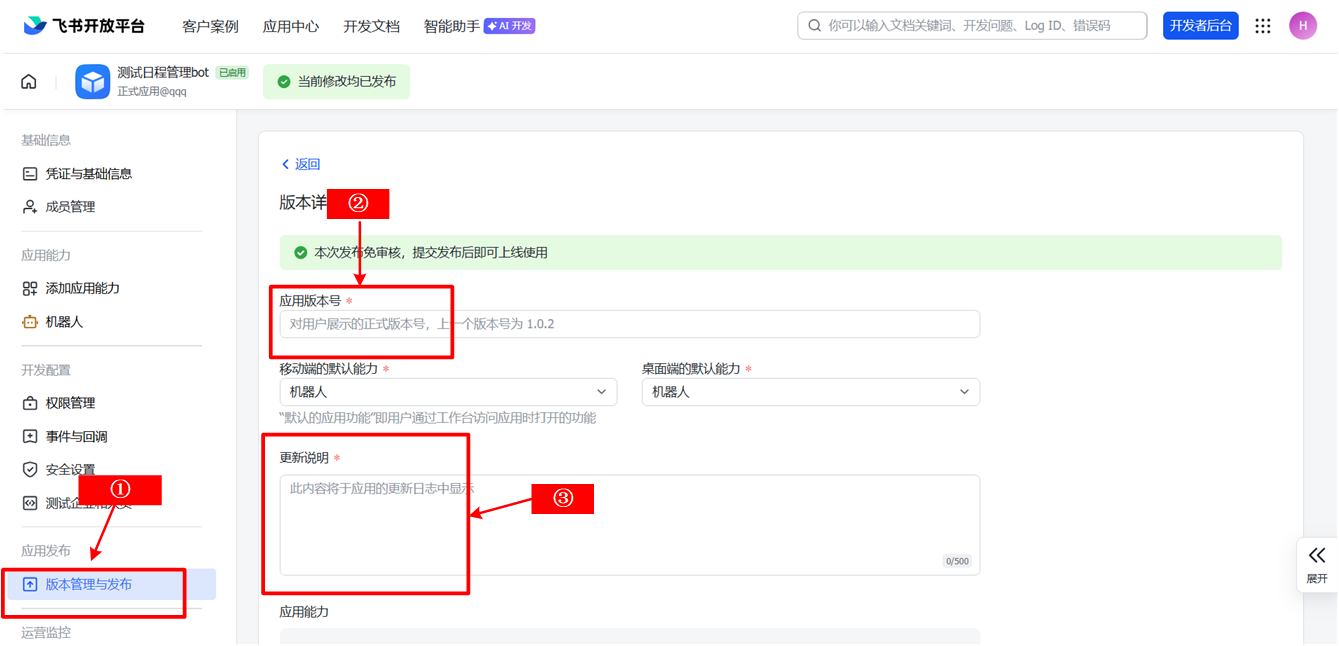Expand the 移动端的默认能力 dropdown
The image size is (1339, 646).
pos(448,392)
